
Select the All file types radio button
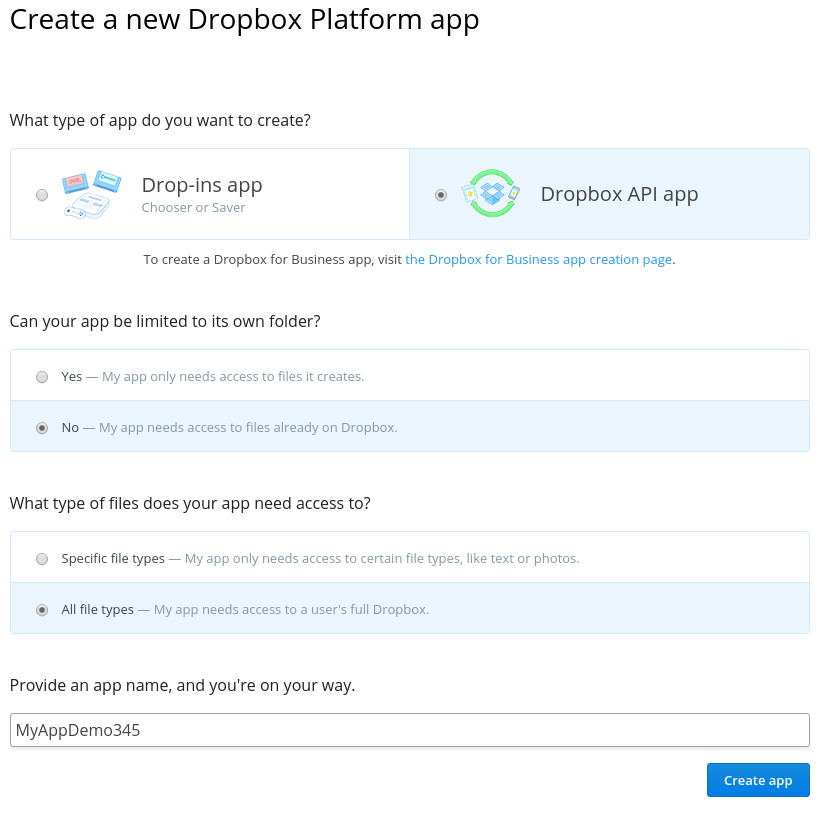point(42,610)
